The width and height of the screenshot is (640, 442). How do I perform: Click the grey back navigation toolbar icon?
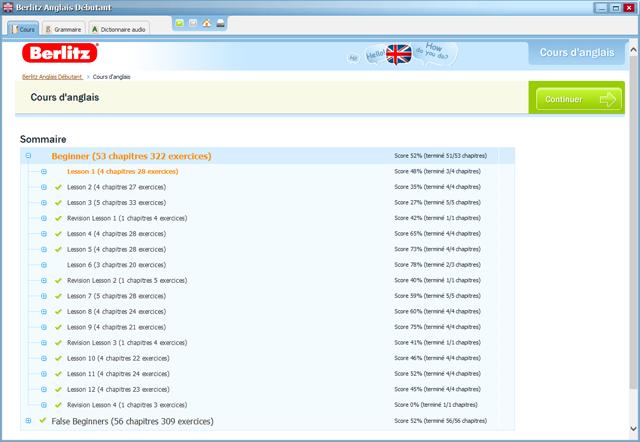click(x=193, y=23)
